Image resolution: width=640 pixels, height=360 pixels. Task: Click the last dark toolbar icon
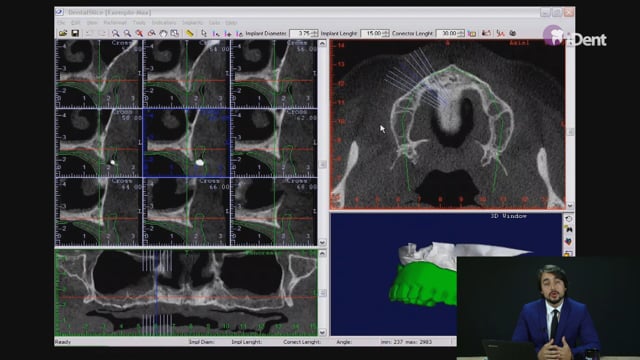513,33
